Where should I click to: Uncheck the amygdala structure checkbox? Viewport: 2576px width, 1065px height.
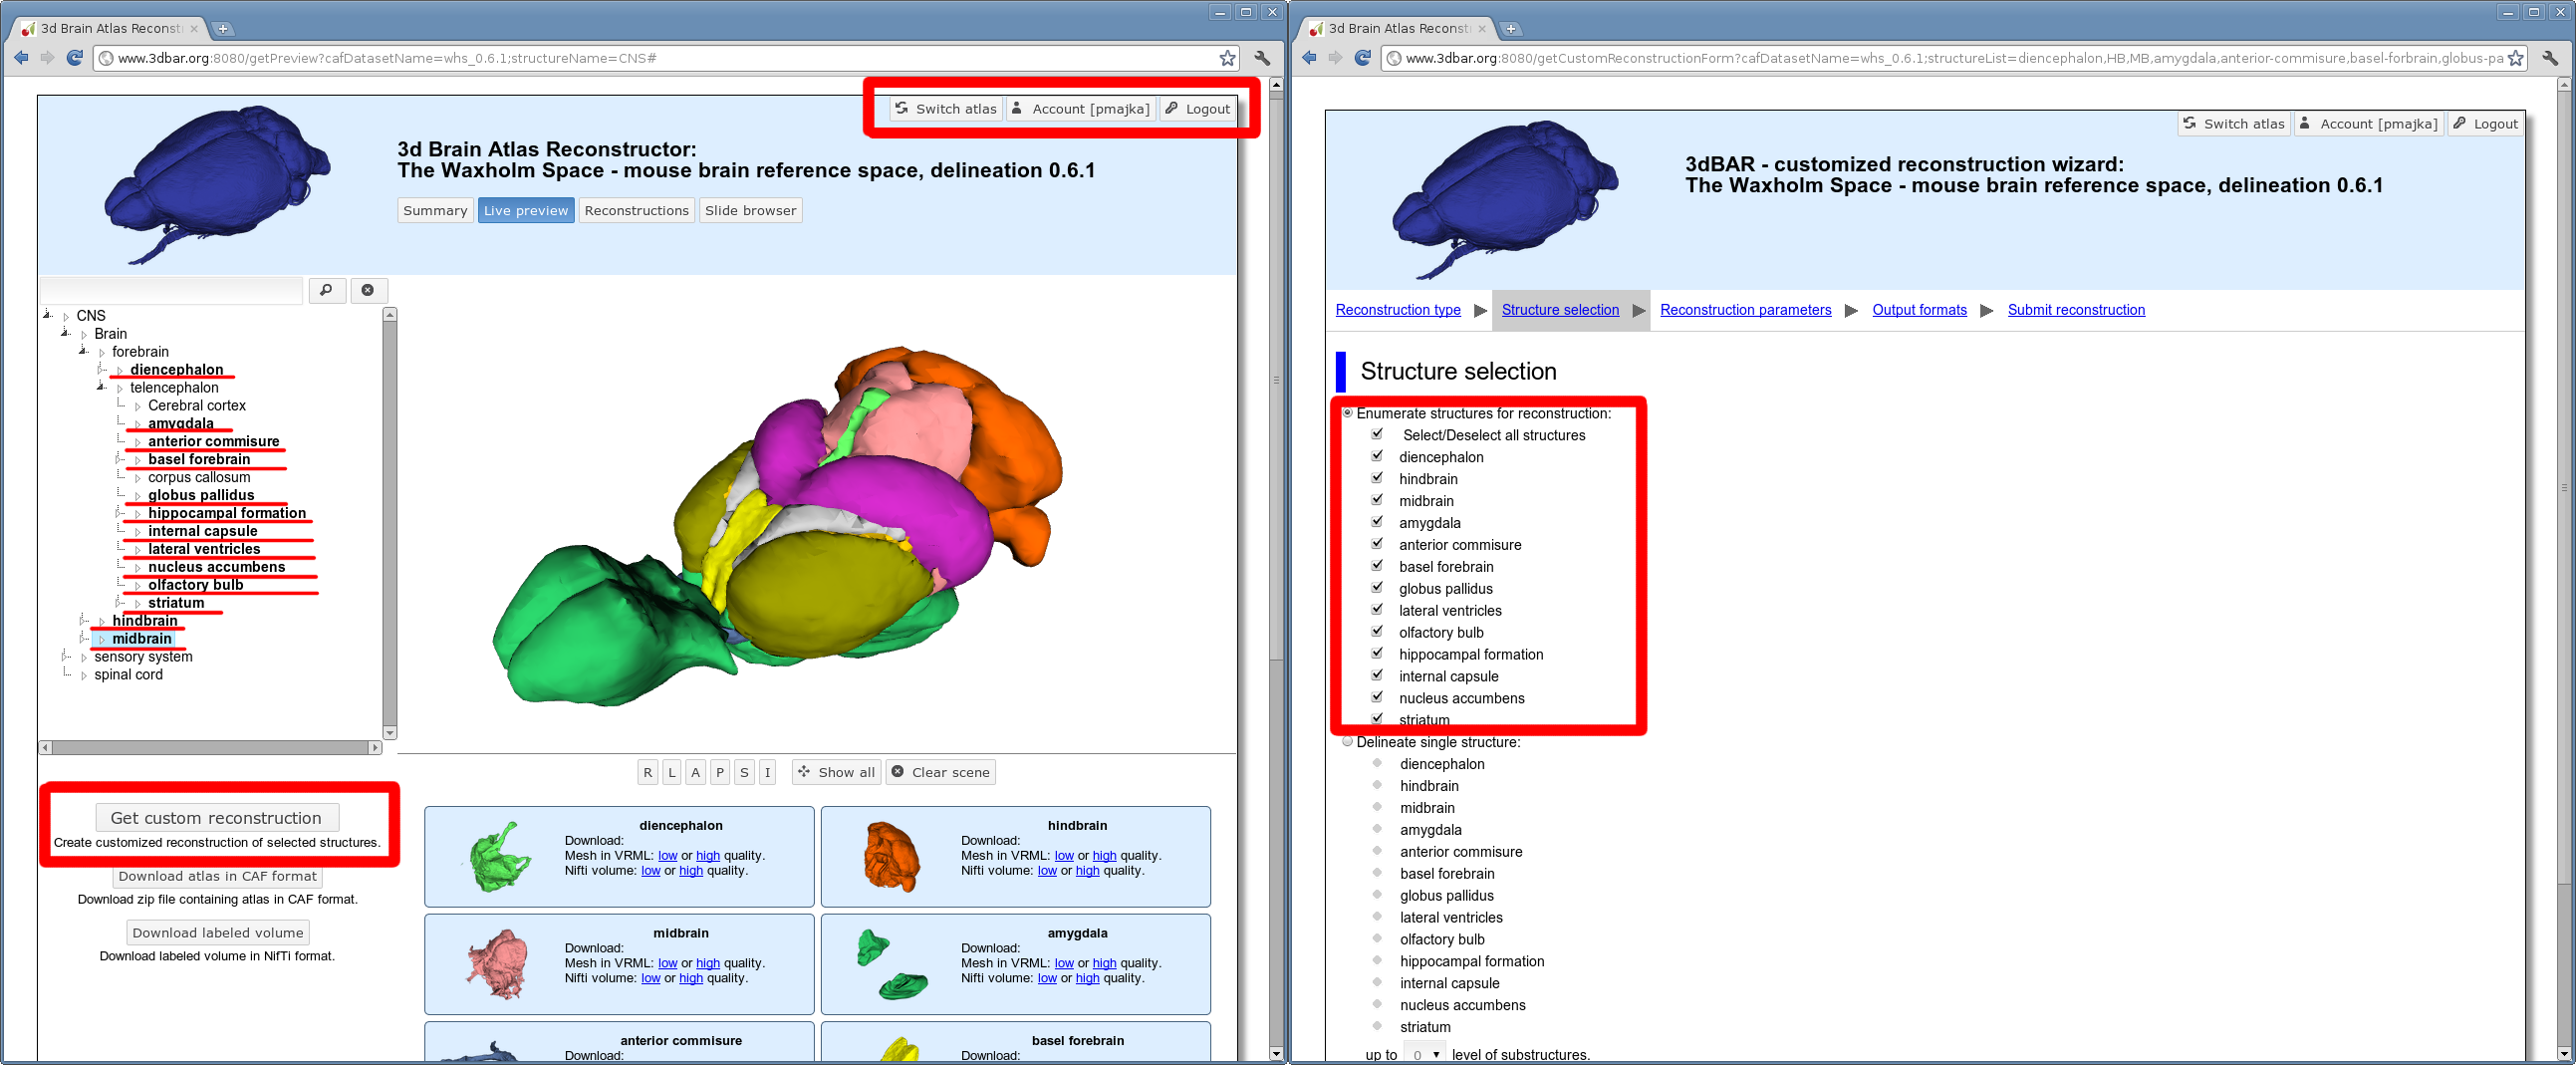pos(1377,521)
